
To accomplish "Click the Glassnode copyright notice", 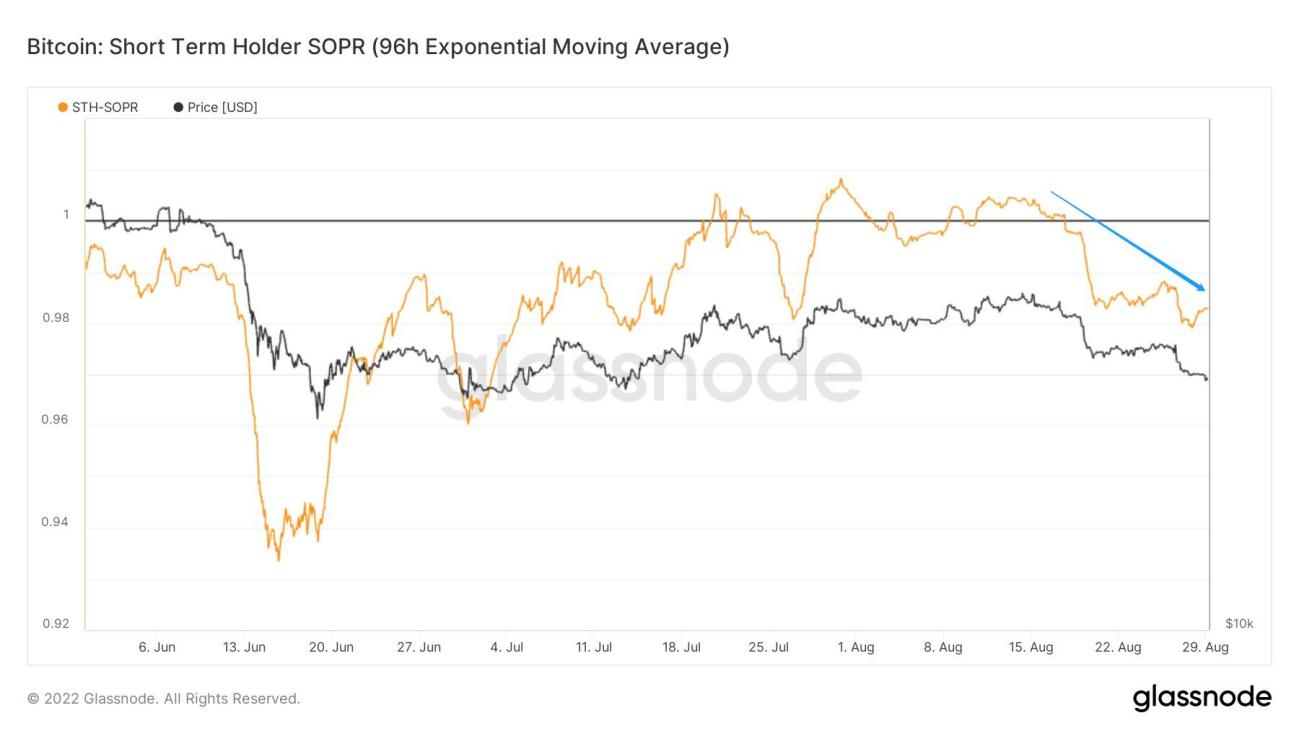I will tap(163, 698).
